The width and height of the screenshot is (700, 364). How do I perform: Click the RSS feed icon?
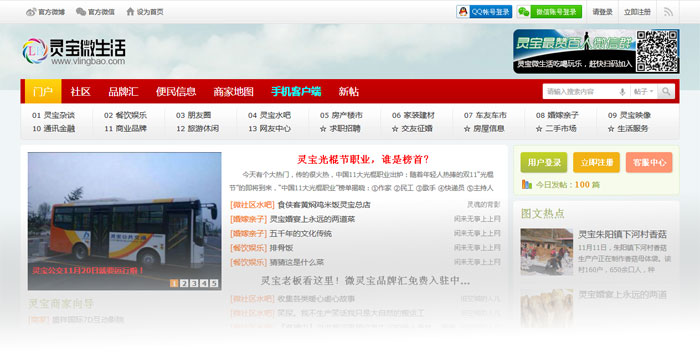pyautogui.click(x=668, y=12)
